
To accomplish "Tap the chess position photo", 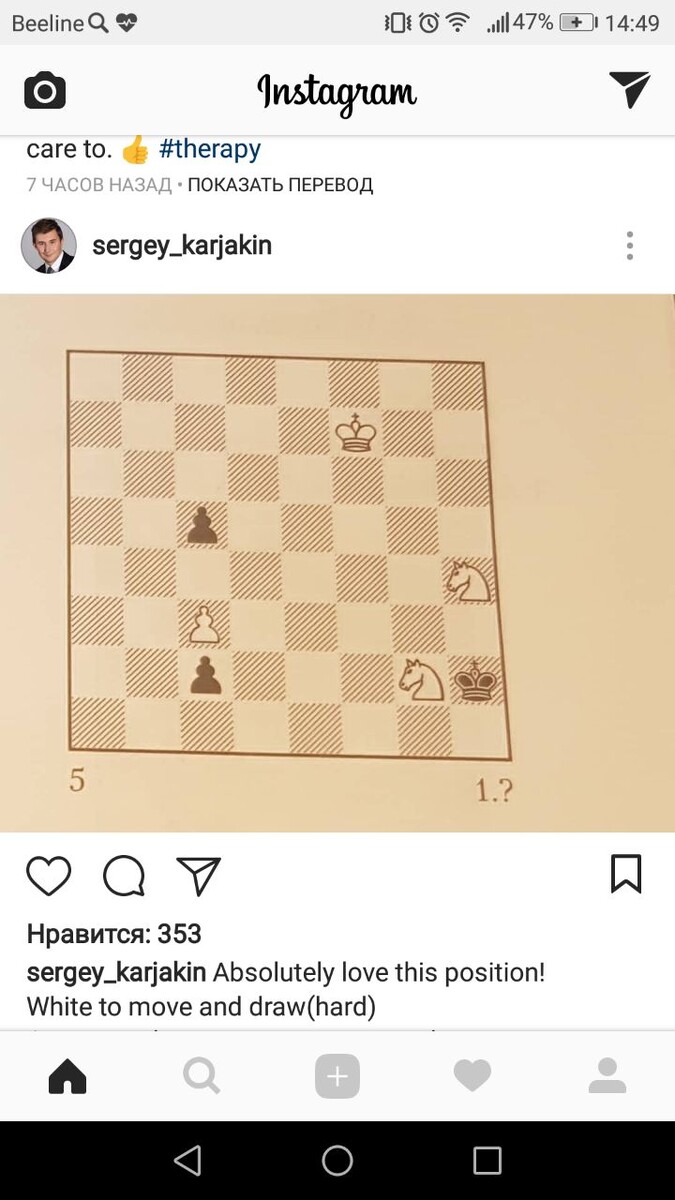I will (337, 563).
